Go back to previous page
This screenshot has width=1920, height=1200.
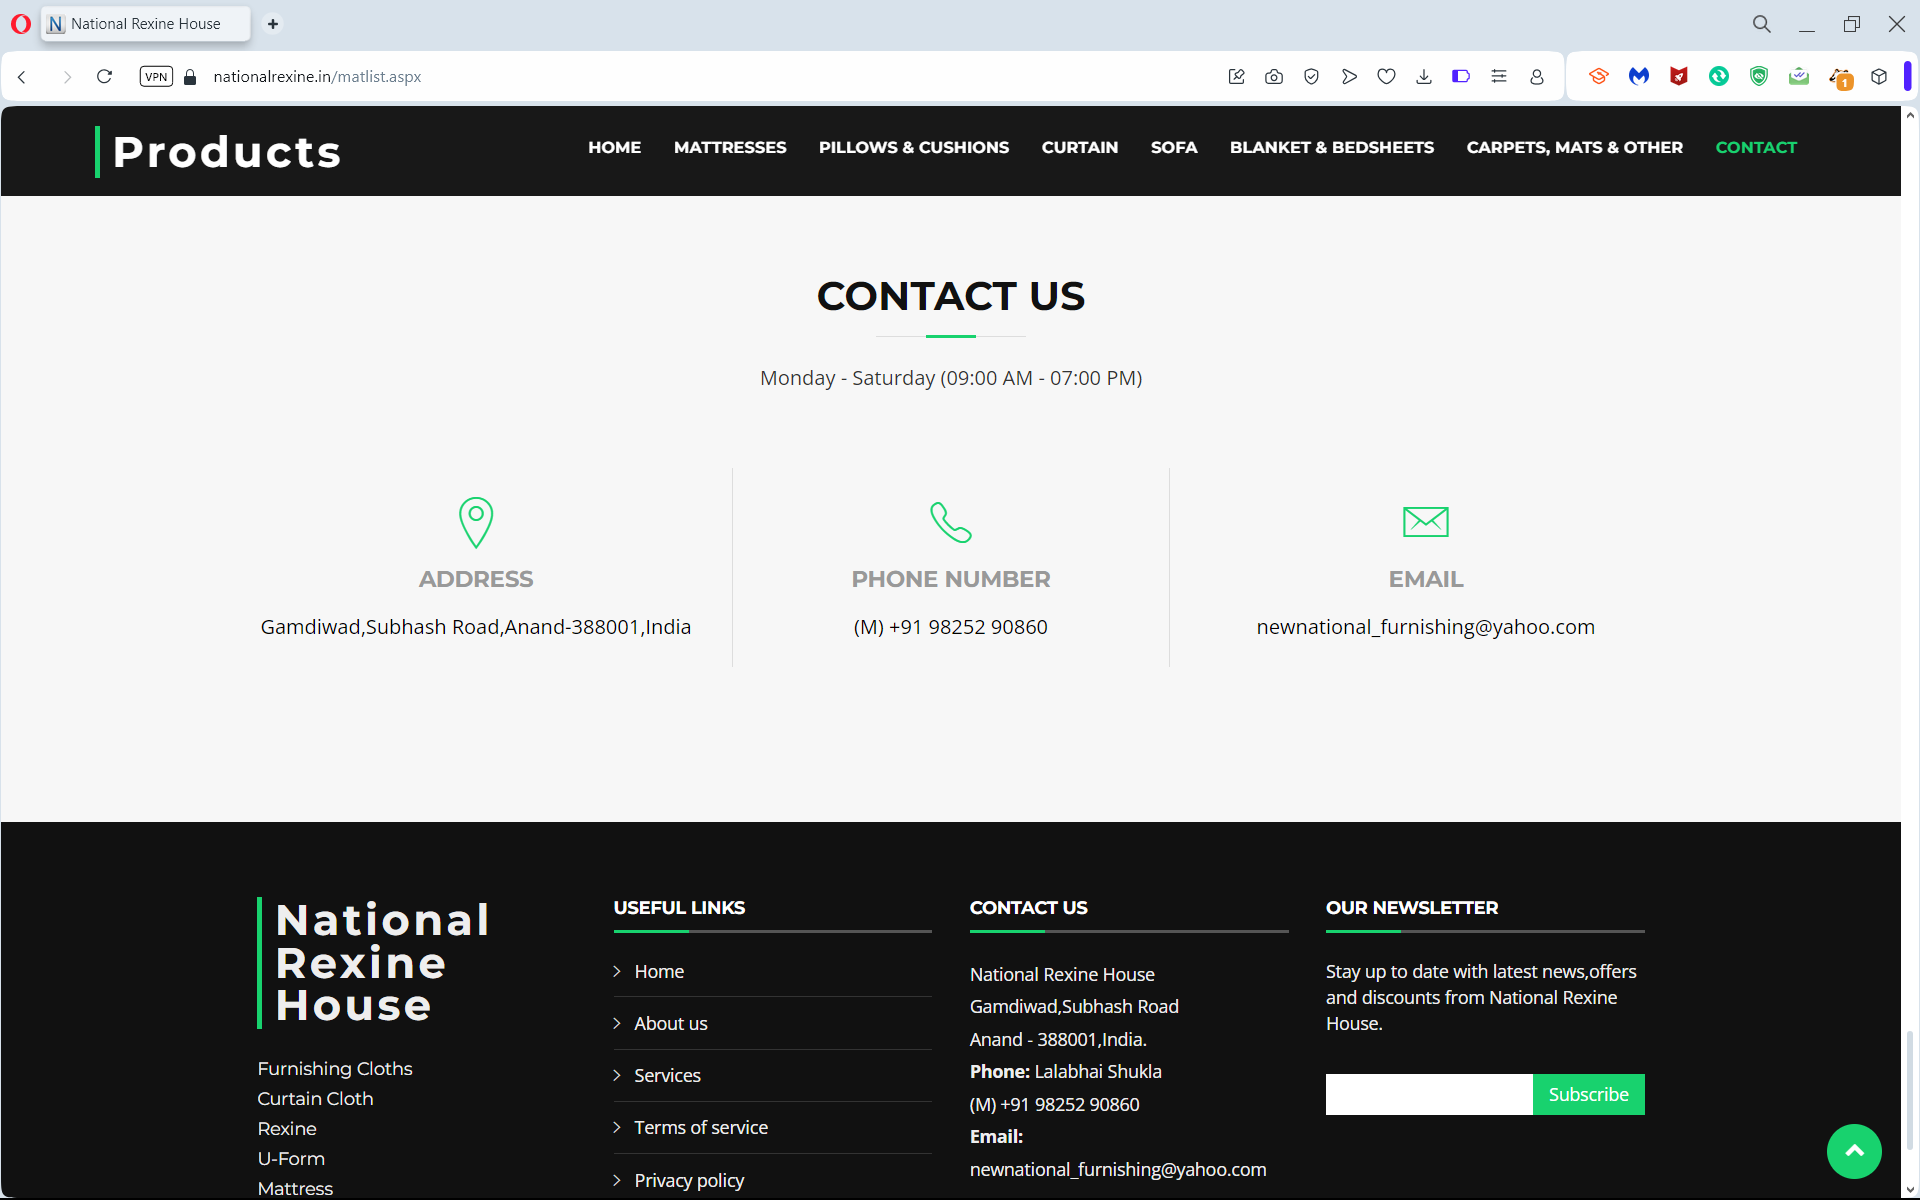click(22, 77)
